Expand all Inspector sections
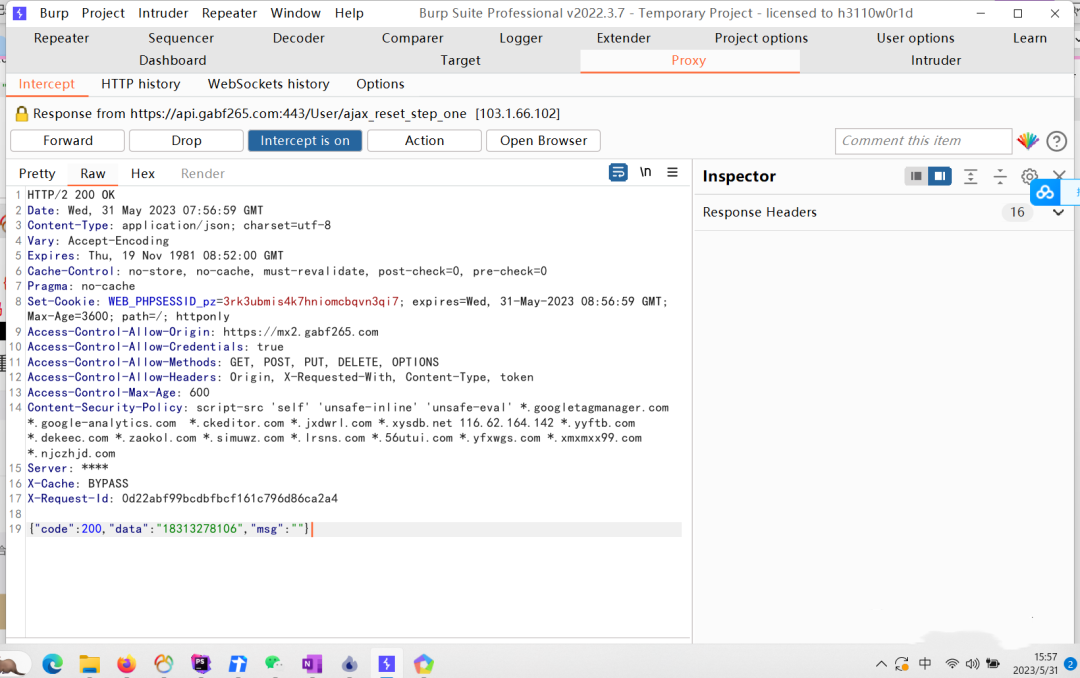 click(970, 176)
